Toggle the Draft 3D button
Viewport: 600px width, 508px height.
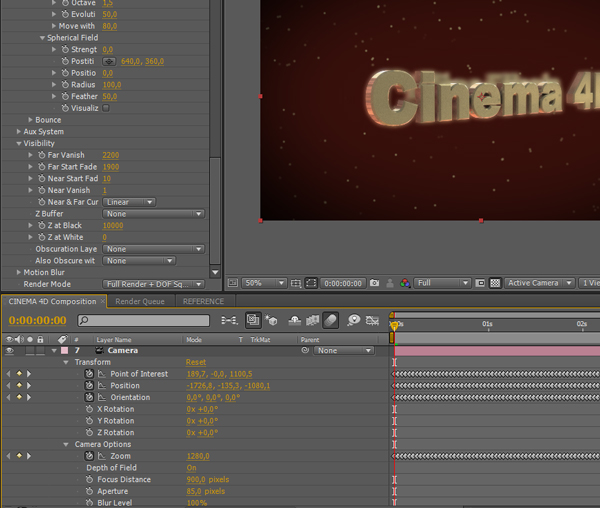(271, 320)
